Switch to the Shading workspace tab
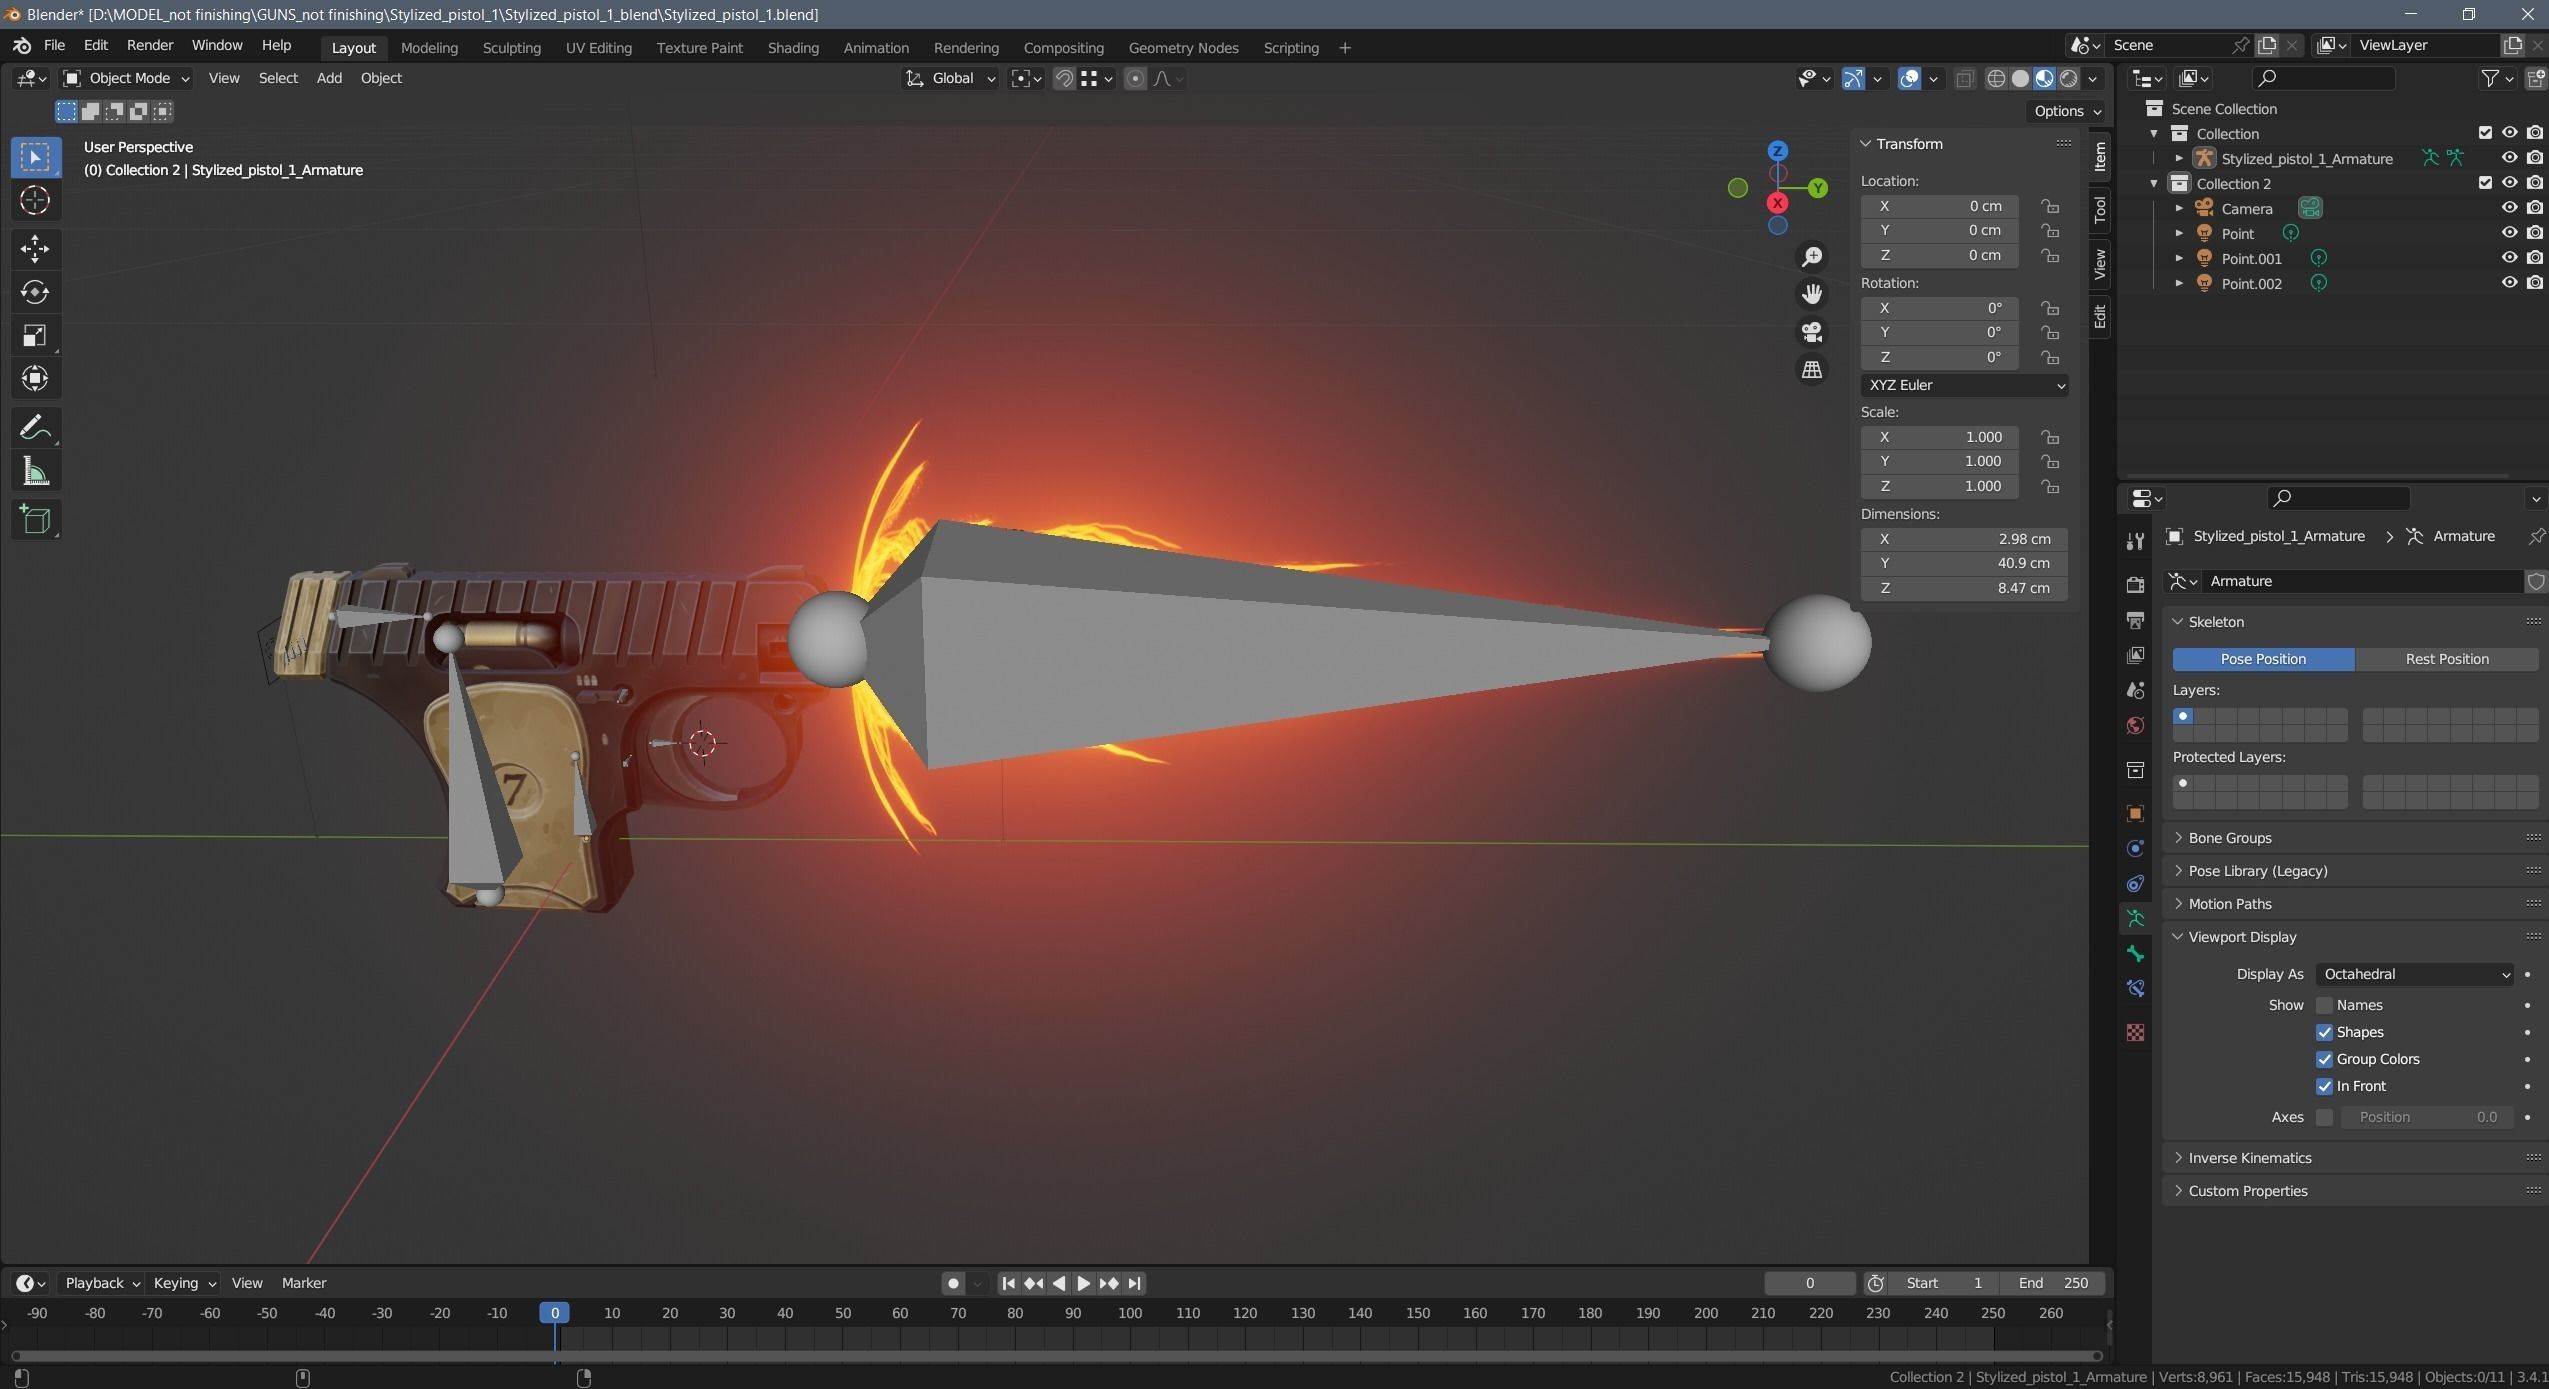Screen dimensions: 2549x1389 tap(793, 48)
